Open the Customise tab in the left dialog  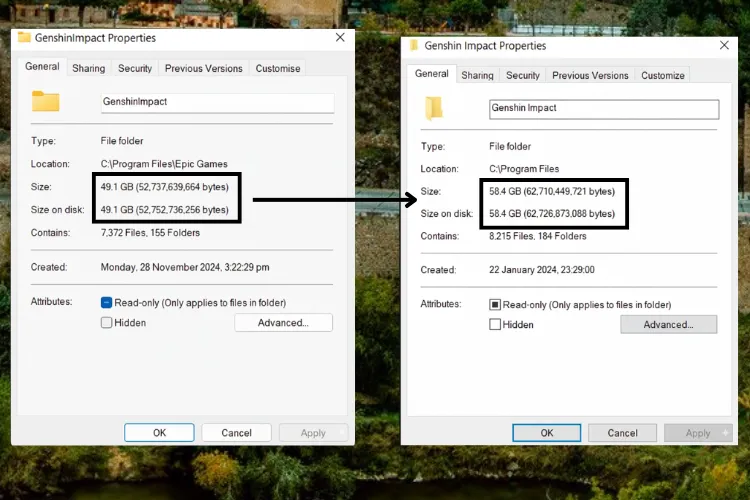pos(277,69)
